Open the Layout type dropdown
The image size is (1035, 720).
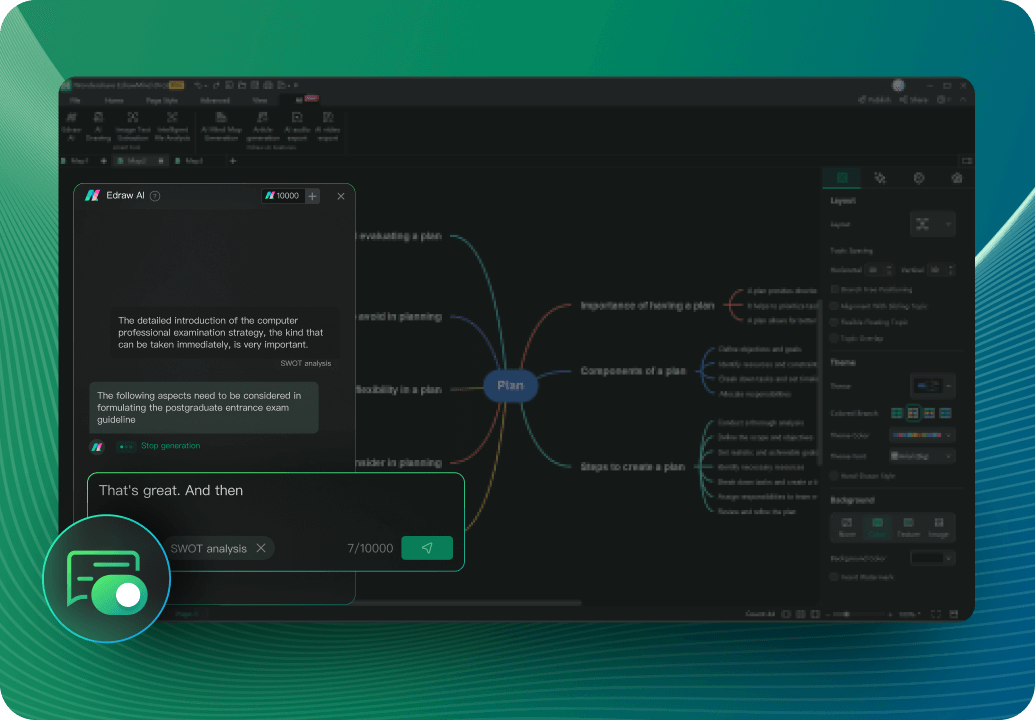pos(932,224)
